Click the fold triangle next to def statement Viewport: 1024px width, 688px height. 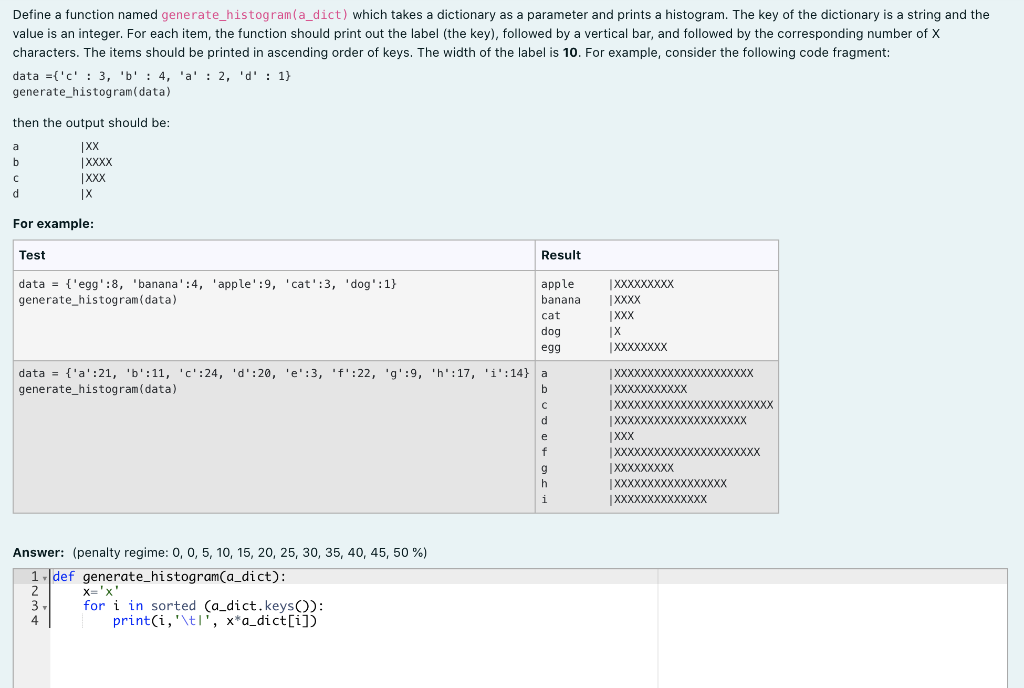[x=45, y=576]
